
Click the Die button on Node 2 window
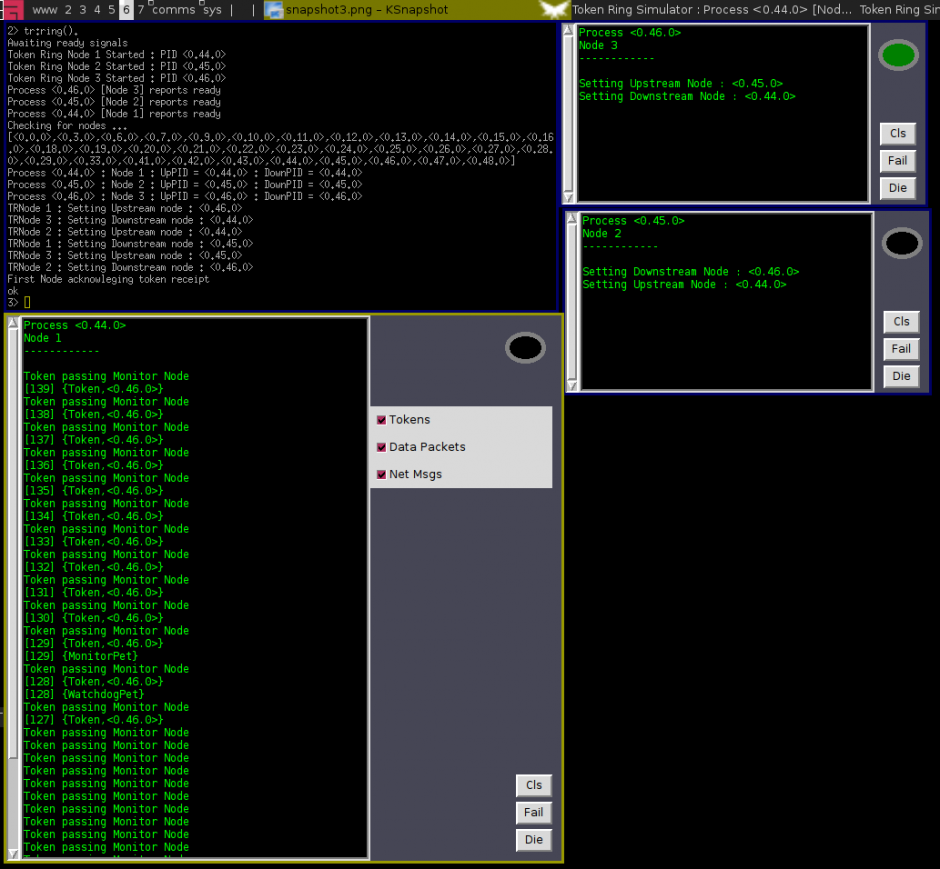tap(900, 376)
